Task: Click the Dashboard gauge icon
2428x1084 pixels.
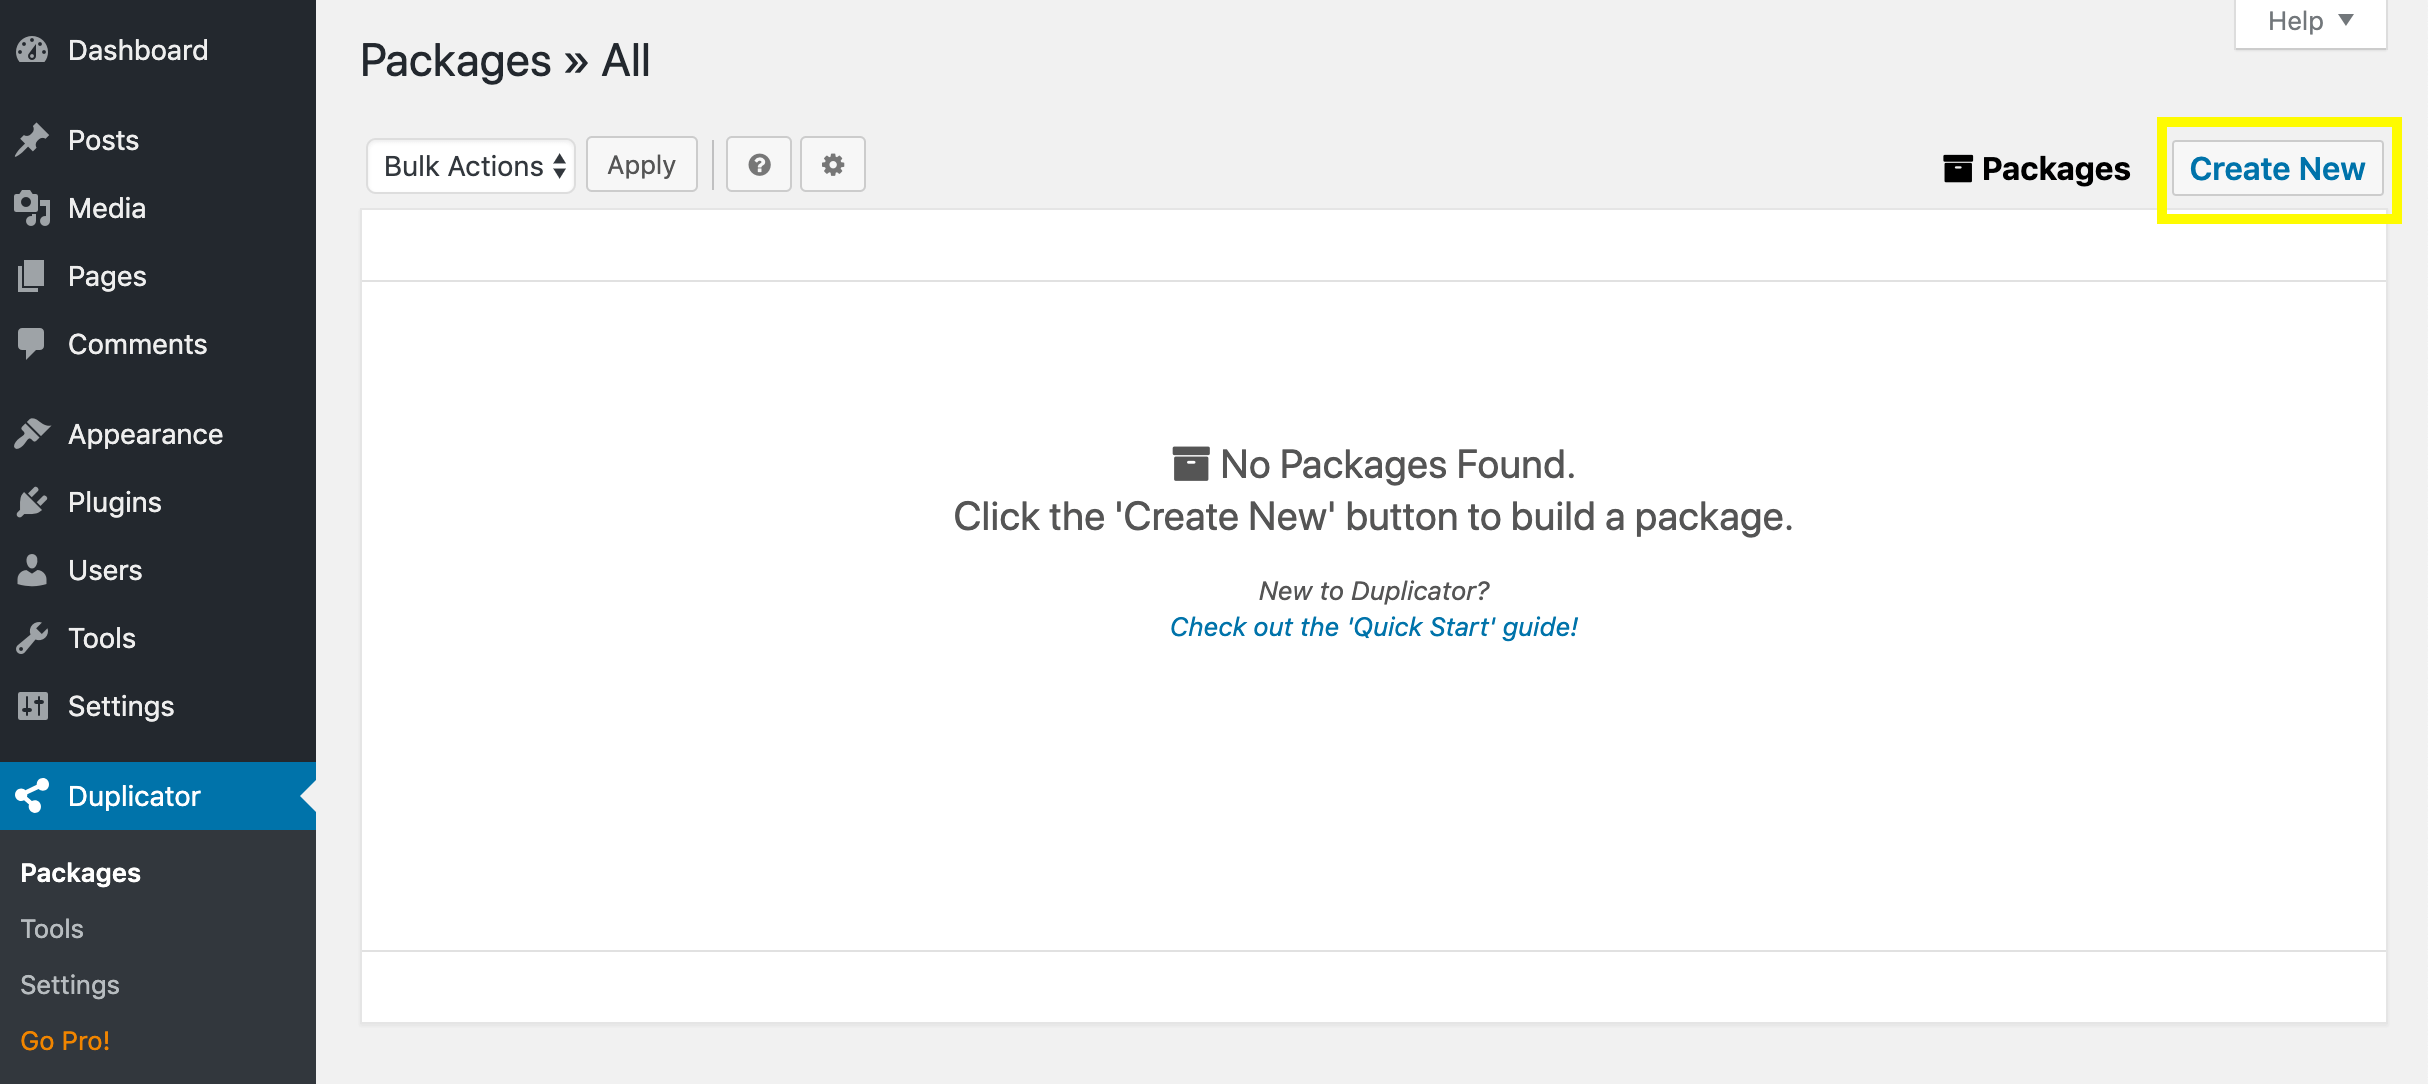Action: click(x=32, y=50)
